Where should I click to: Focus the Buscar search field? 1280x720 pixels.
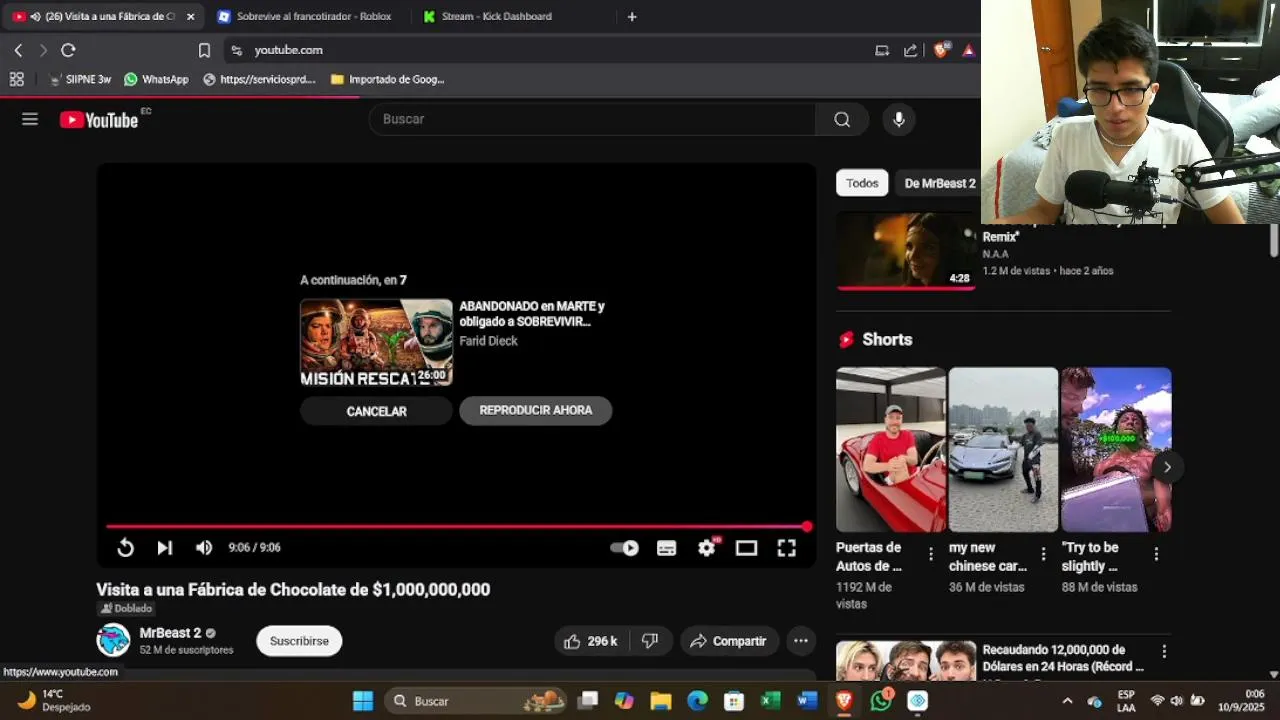point(592,119)
